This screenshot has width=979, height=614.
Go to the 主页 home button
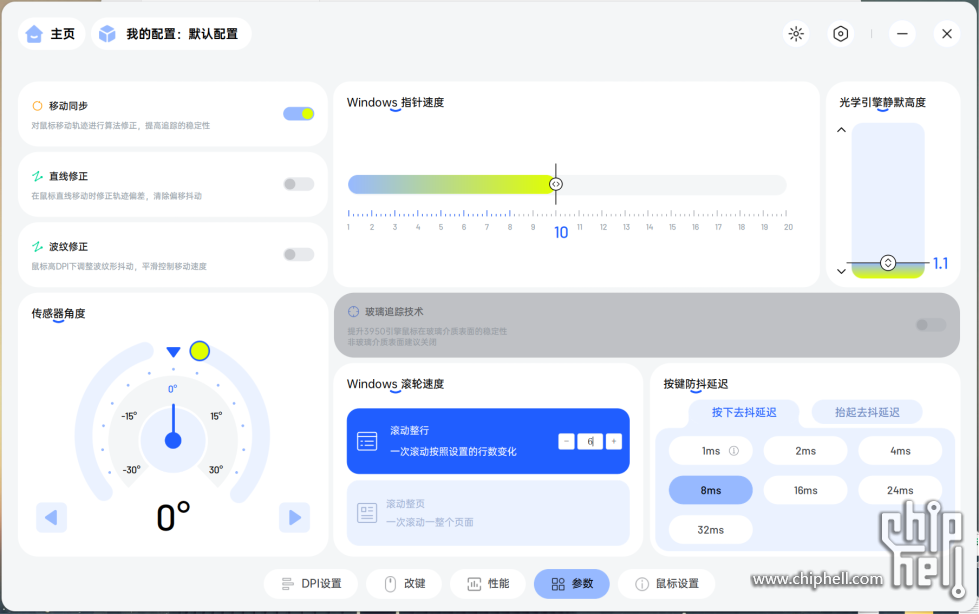point(52,34)
